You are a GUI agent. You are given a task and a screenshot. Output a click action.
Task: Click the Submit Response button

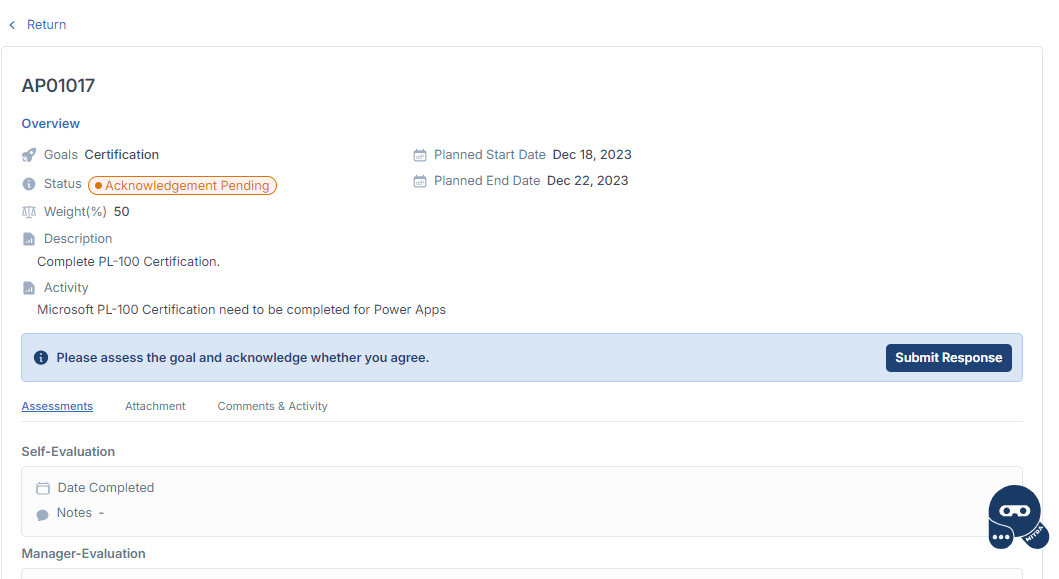tap(948, 357)
